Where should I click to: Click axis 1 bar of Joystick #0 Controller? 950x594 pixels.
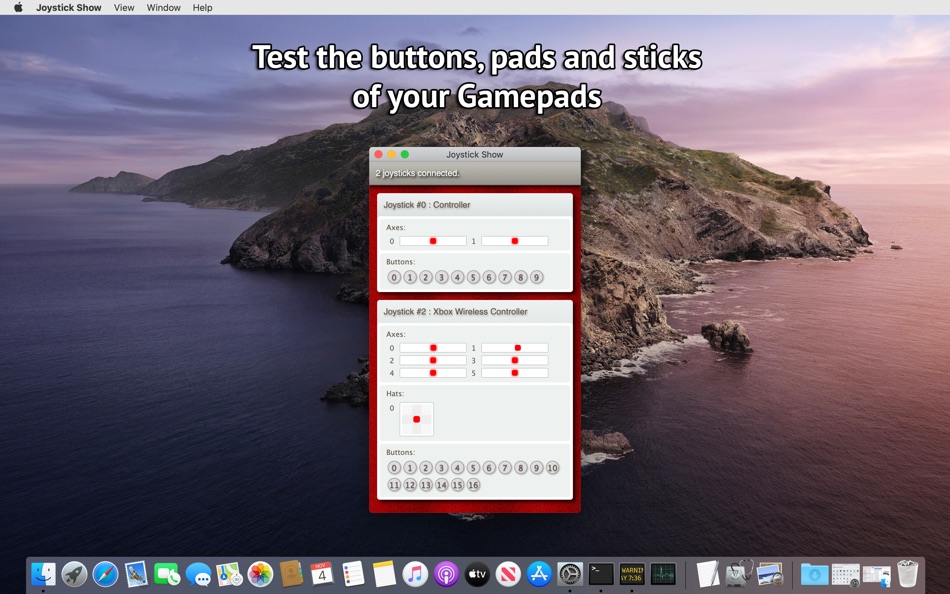514,241
